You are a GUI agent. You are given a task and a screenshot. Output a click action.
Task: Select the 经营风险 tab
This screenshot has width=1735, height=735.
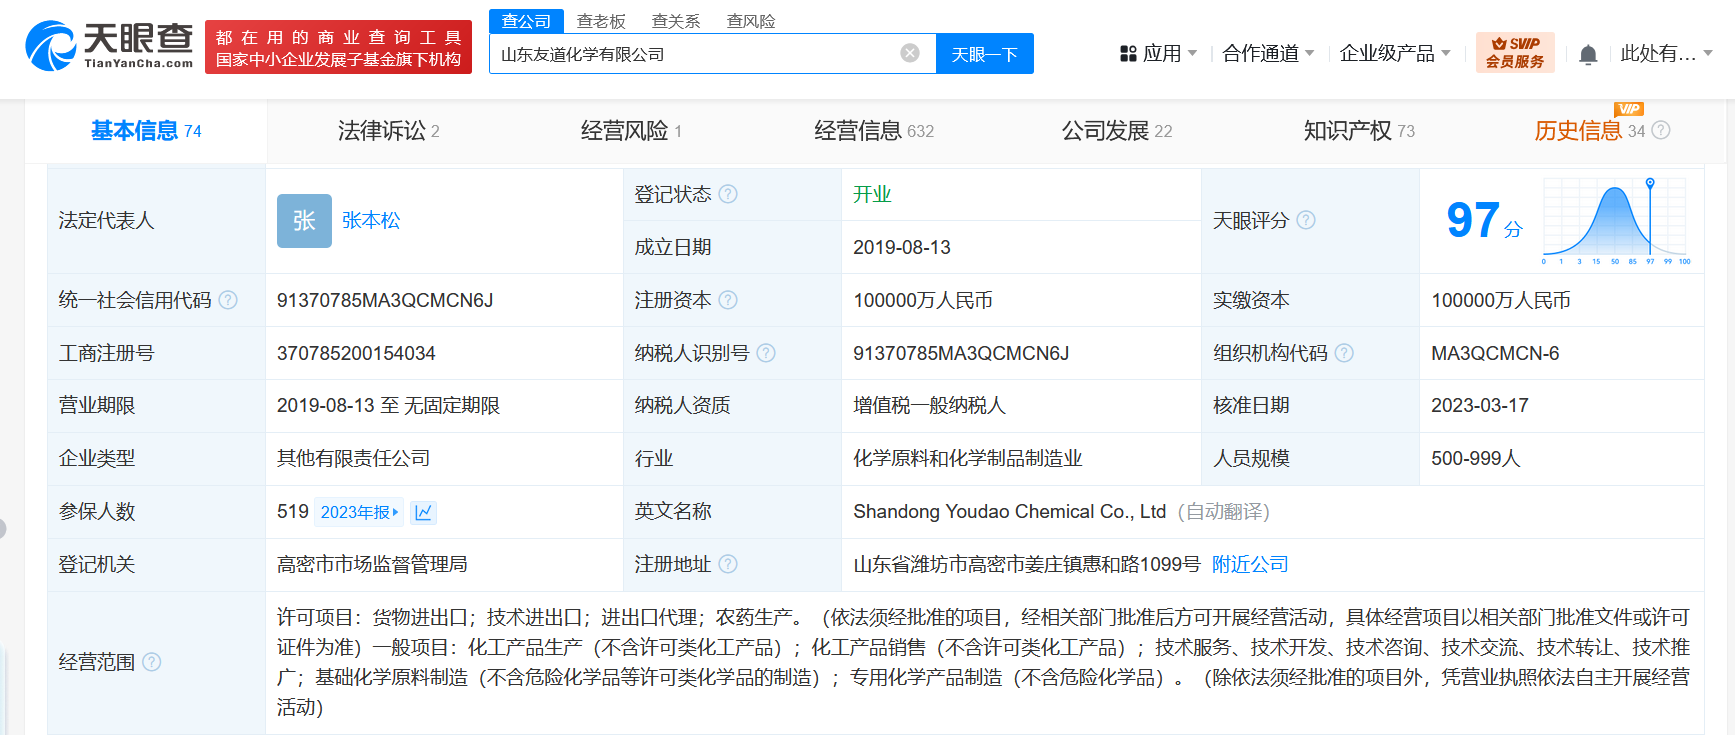631,131
